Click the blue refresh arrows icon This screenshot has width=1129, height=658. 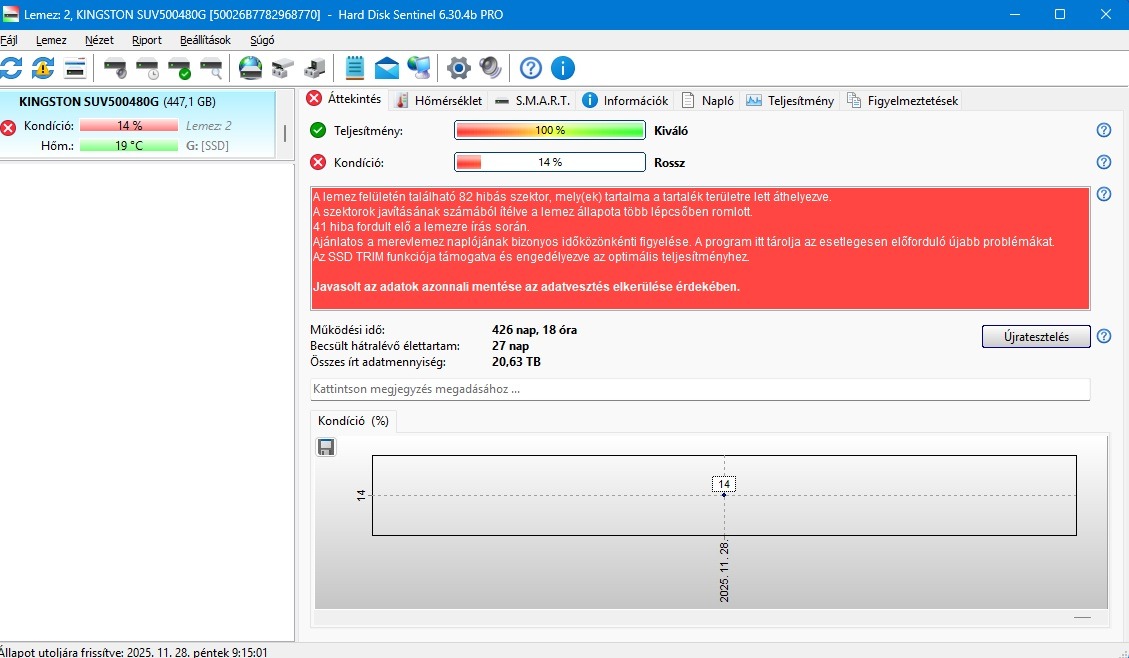pos(11,68)
